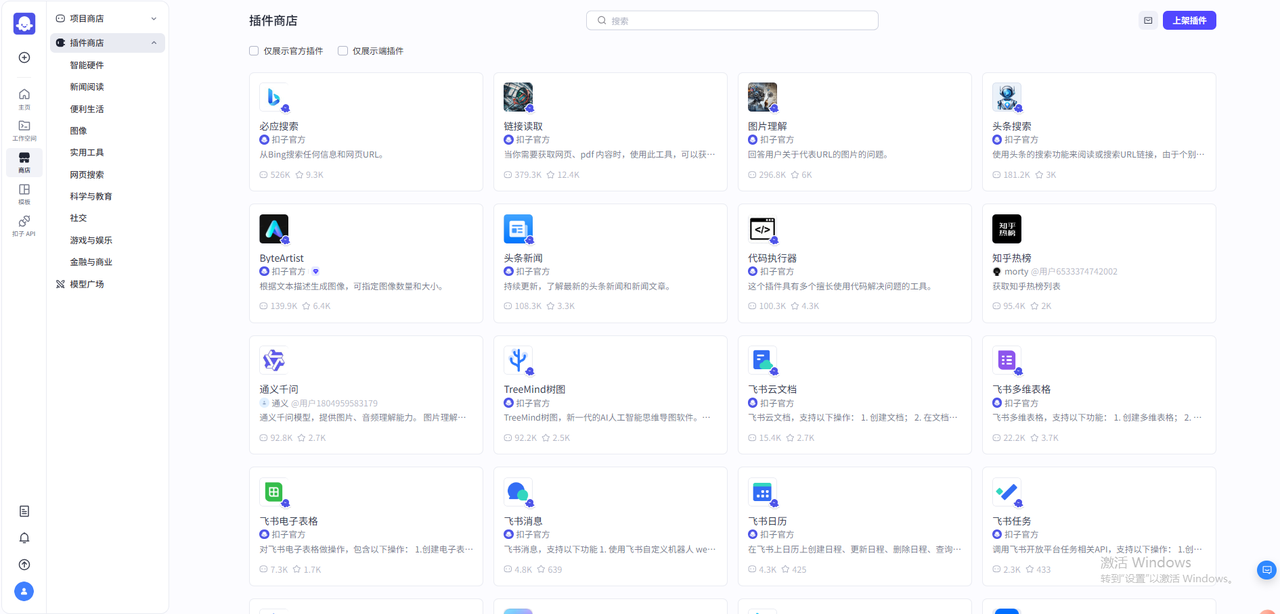Enable 仅展示官方插件 checkbox
The image size is (1280, 614).
[x=254, y=51]
